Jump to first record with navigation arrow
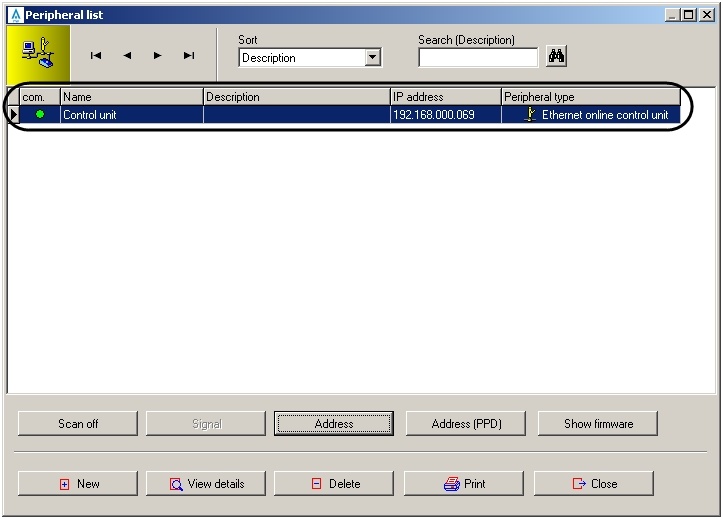 pos(96,56)
